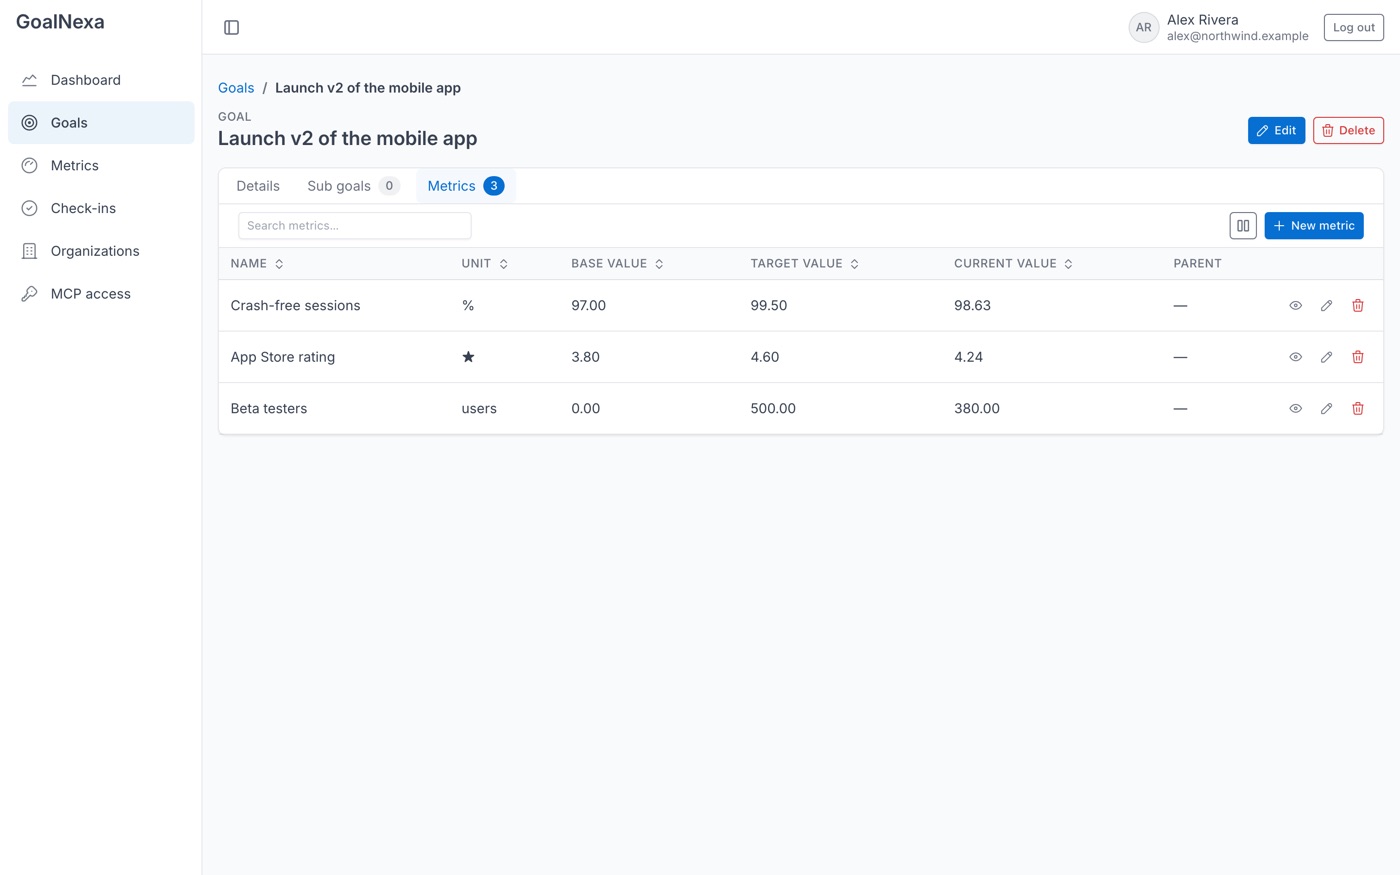
Task: Click the Parent column header
Action: pos(1197,264)
